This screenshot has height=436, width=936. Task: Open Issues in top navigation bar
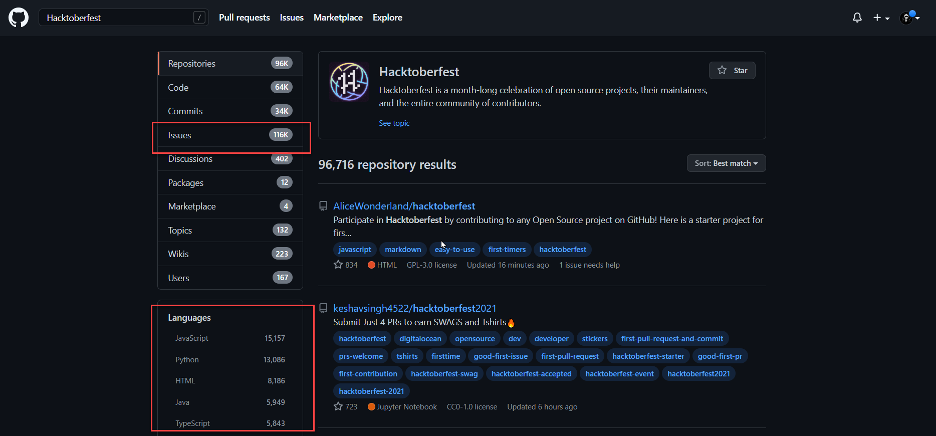pos(291,18)
